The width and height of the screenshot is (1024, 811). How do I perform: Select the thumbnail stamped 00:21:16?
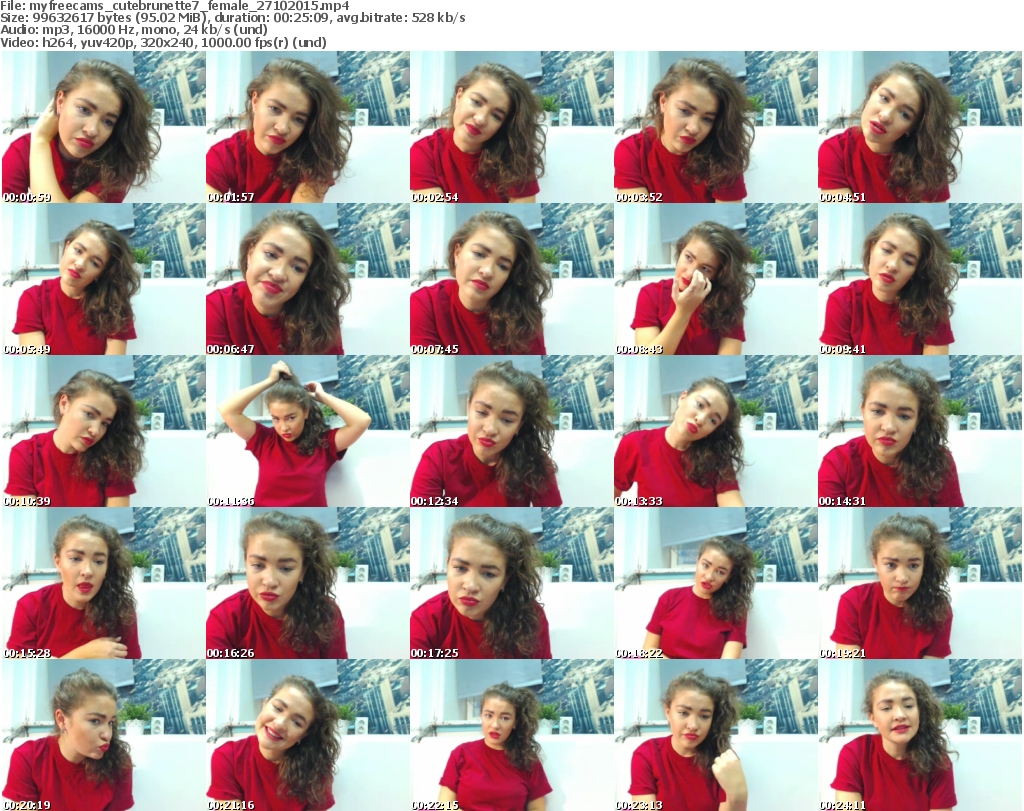tap(308, 735)
